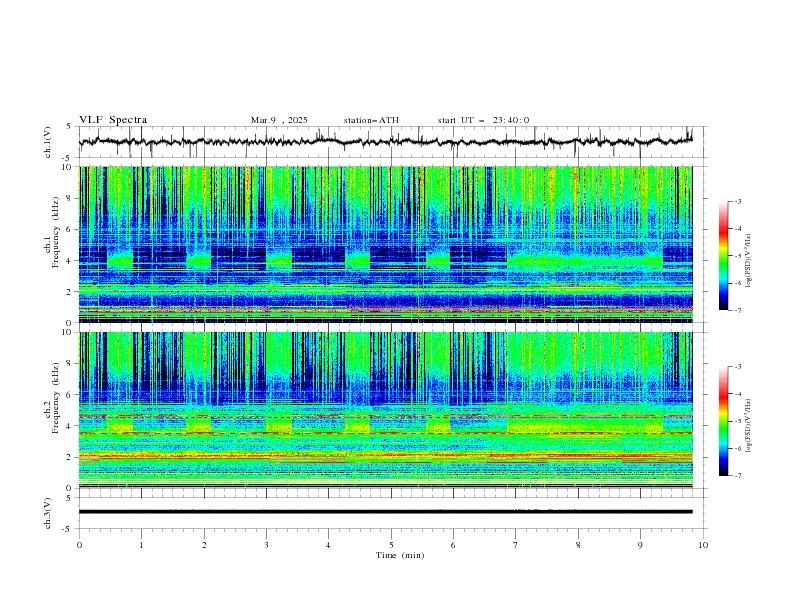Click the '-7' label on lower colorbar
The image size is (792, 612).
(737, 475)
